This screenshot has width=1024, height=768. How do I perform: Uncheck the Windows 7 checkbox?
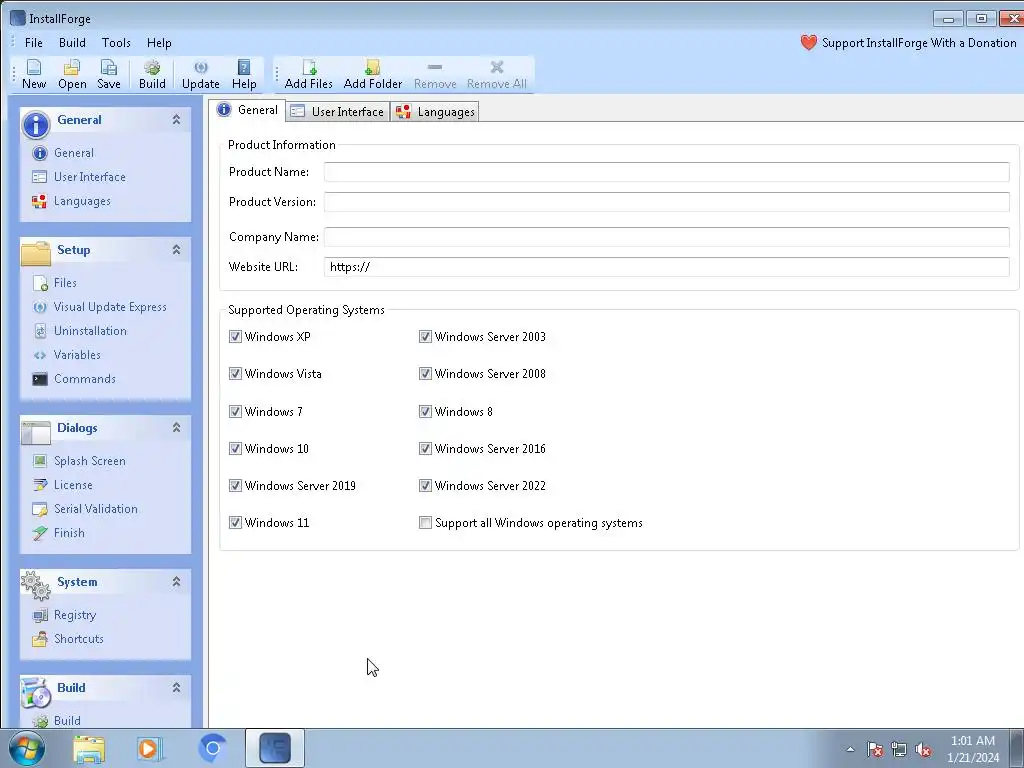pyautogui.click(x=235, y=411)
